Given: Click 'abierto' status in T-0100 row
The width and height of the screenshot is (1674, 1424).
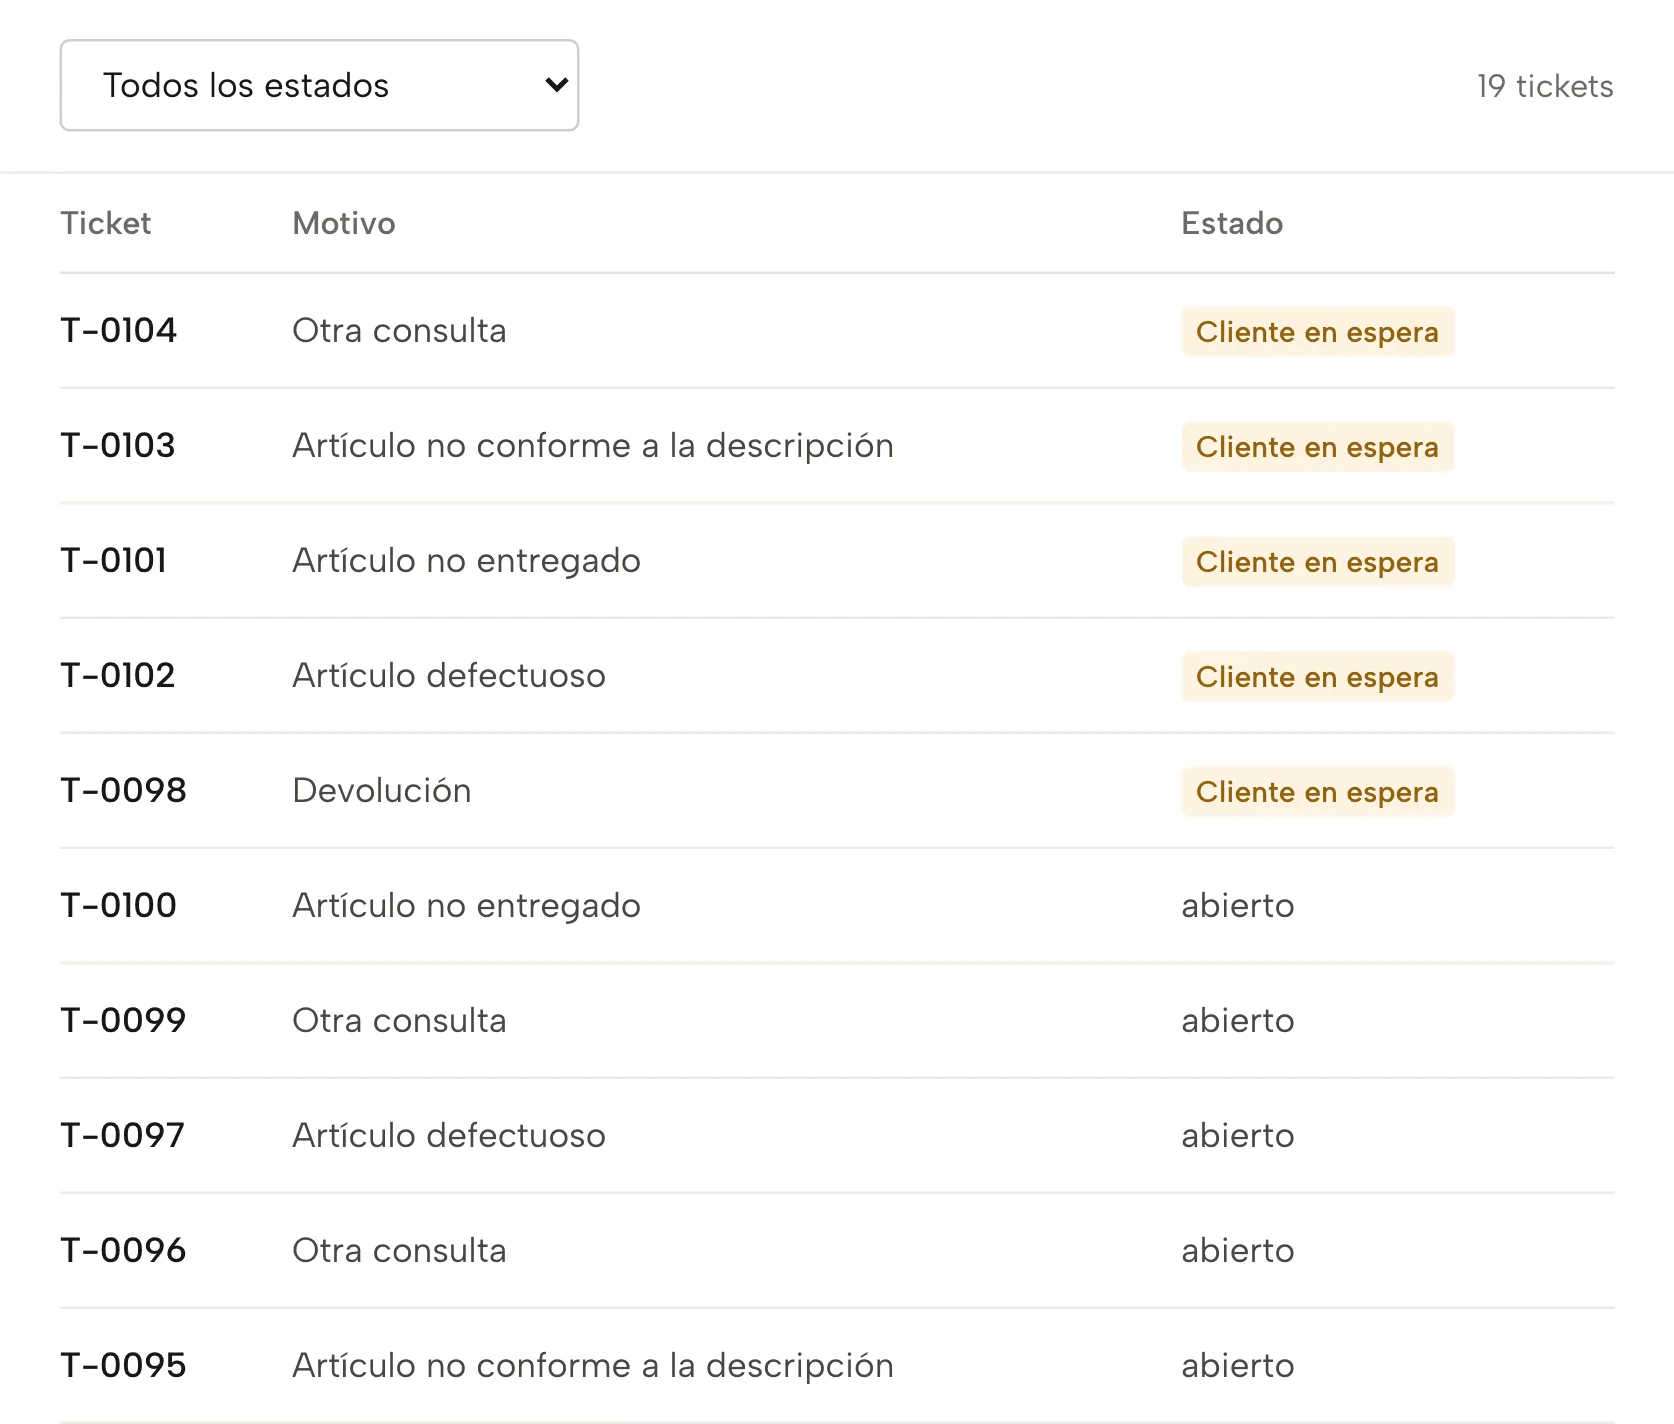Looking at the screenshot, I should click(1238, 905).
